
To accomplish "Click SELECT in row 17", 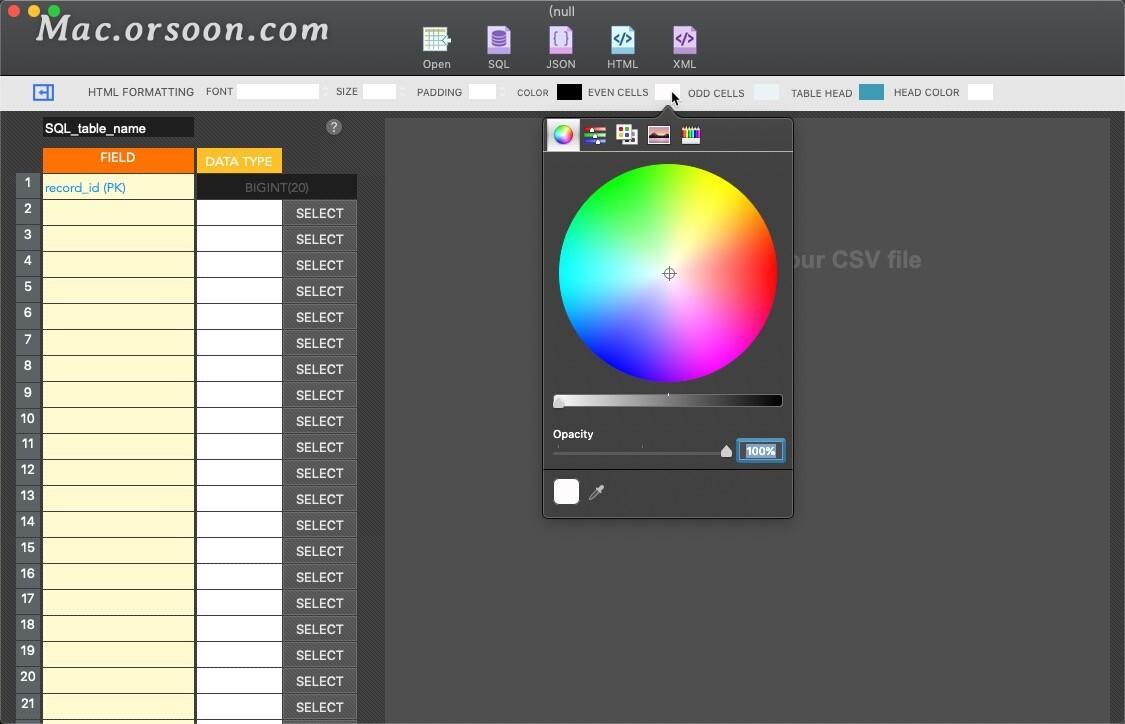I will tap(319, 603).
